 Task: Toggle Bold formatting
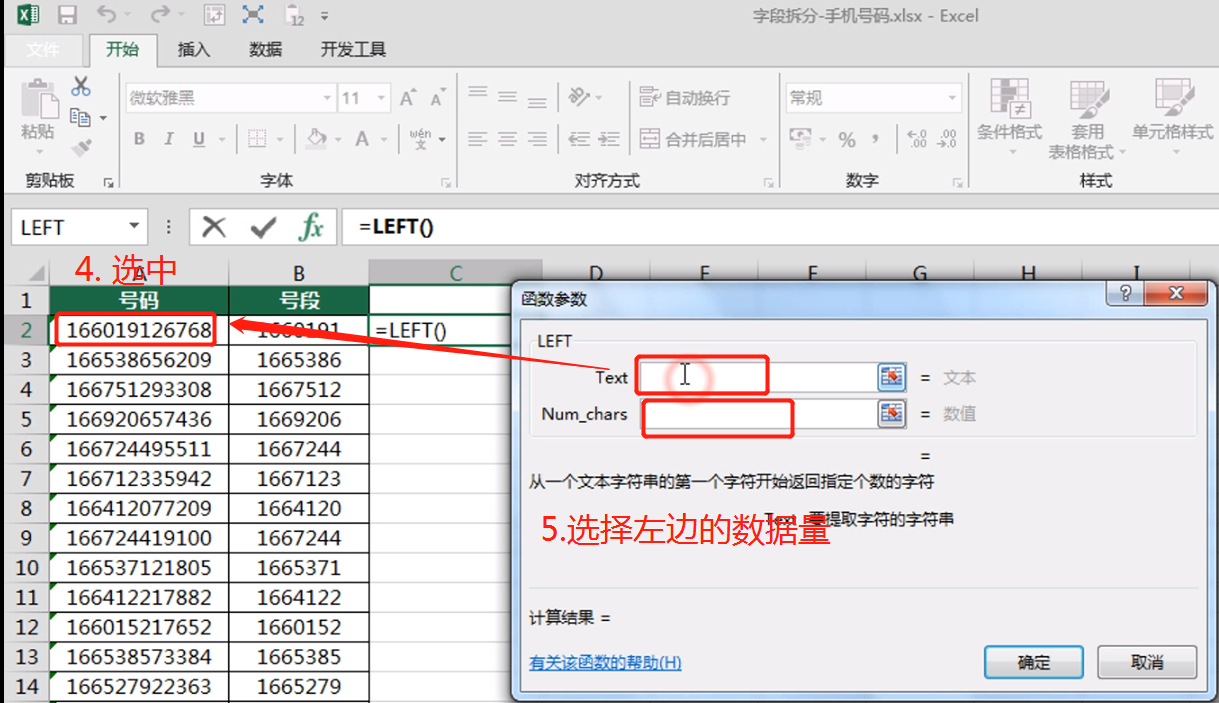pos(139,139)
